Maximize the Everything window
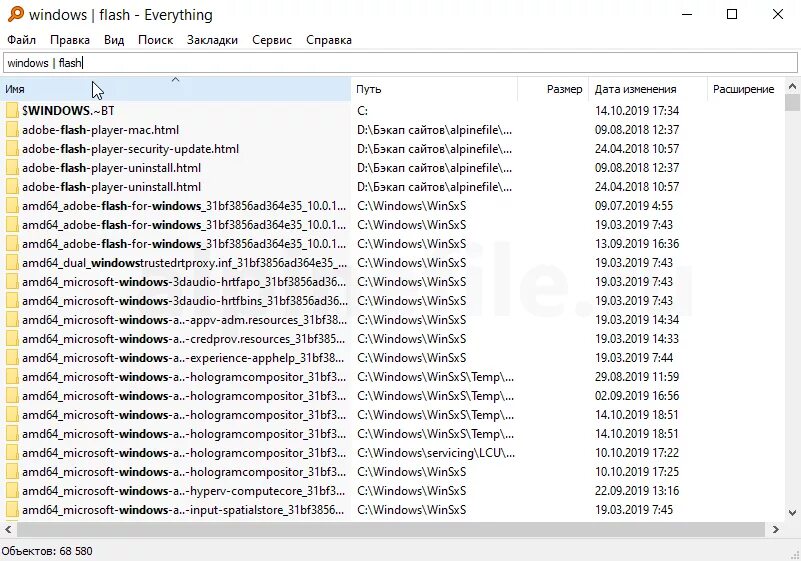The width and height of the screenshot is (801, 561). coord(732,14)
